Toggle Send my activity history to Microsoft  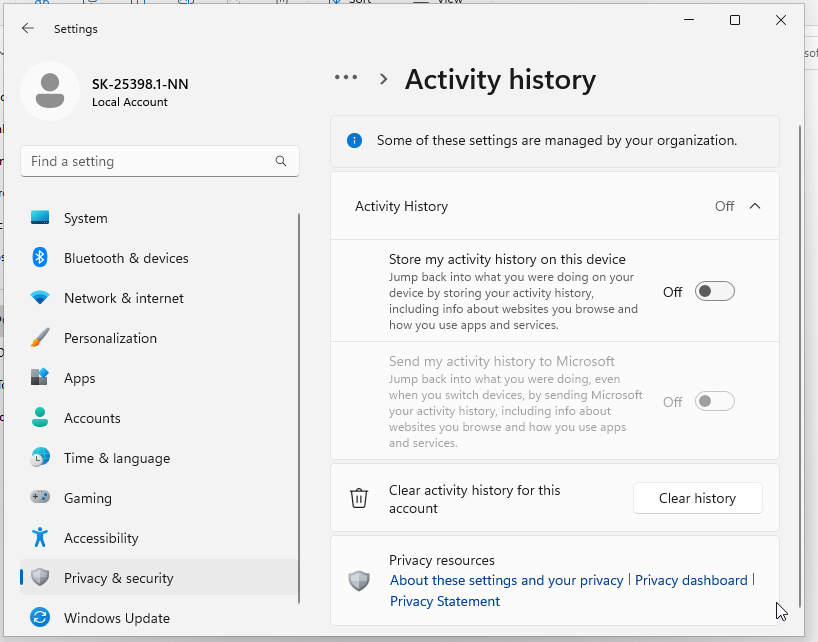715,402
